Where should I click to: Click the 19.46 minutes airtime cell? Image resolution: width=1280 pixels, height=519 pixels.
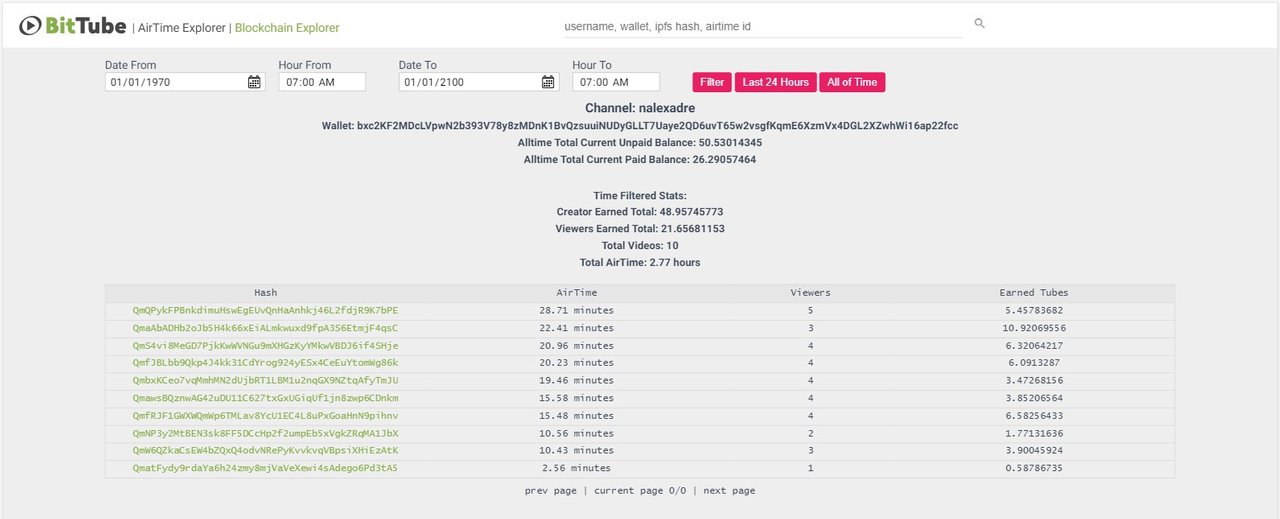tap(576, 380)
